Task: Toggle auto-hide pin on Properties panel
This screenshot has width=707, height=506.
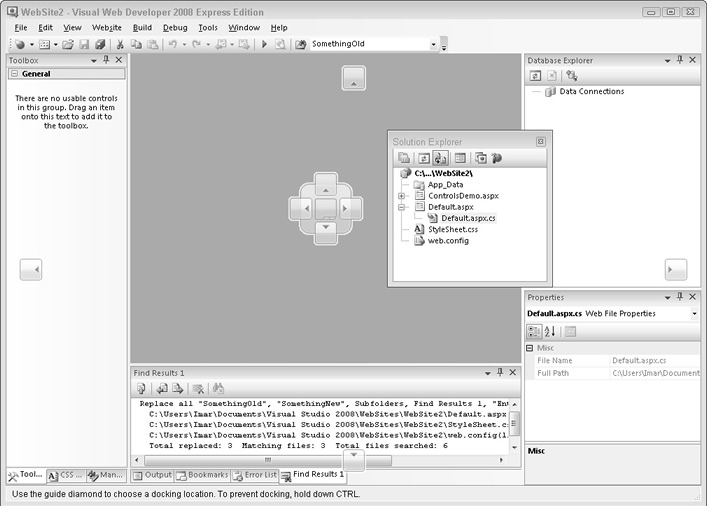Action: [680, 297]
